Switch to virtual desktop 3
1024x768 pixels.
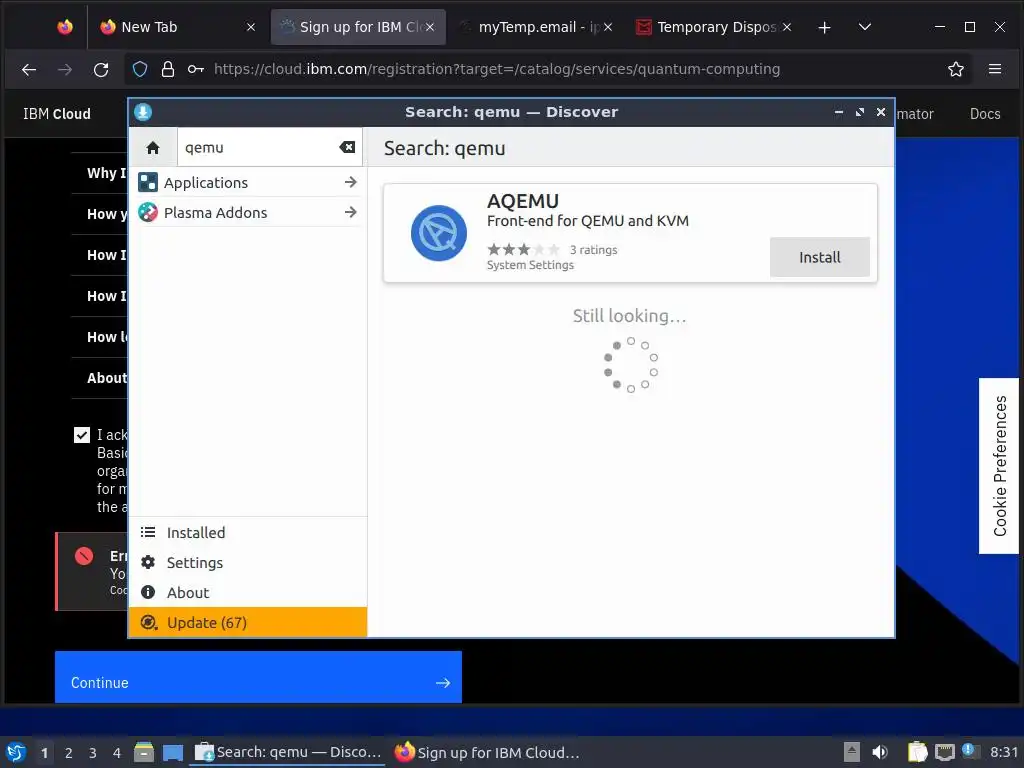coord(93,753)
